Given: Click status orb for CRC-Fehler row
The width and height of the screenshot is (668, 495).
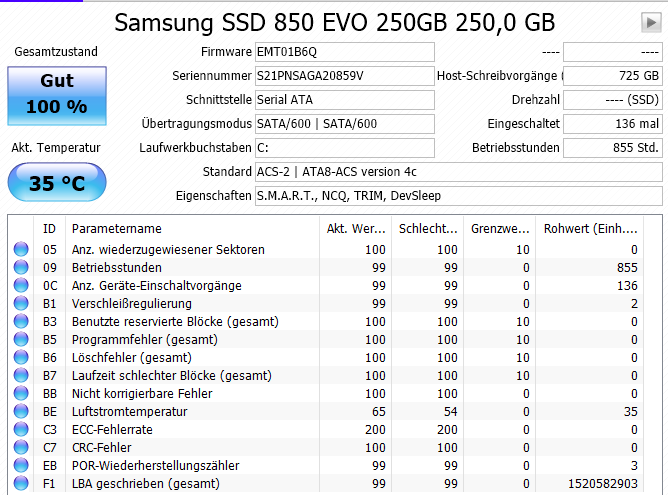Looking at the screenshot, I should tap(21, 447).
